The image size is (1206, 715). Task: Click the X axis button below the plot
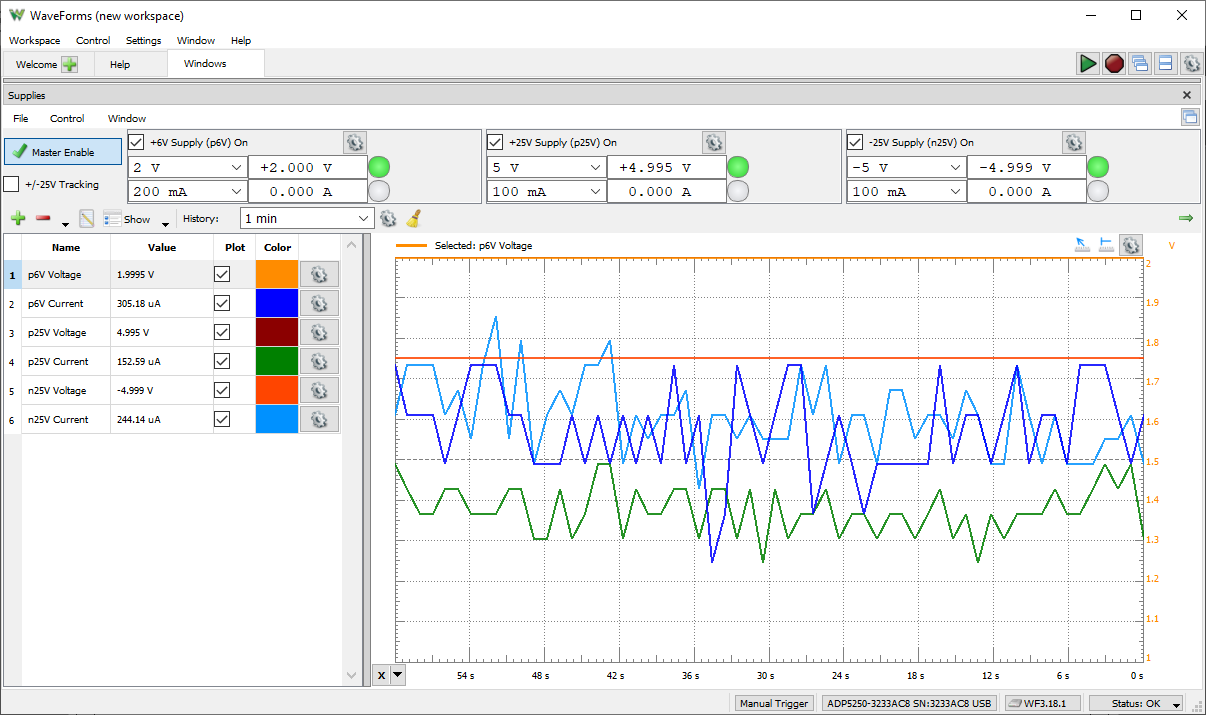tap(381, 675)
